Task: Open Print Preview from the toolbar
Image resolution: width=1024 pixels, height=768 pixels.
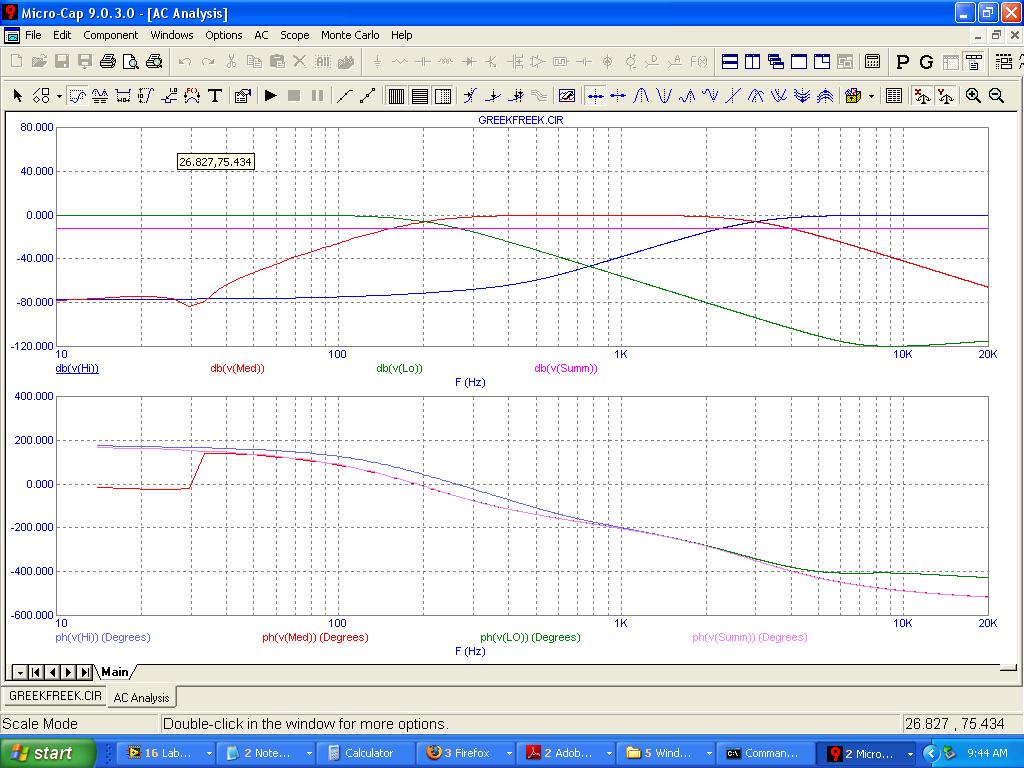Action: [x=131, y=62]
